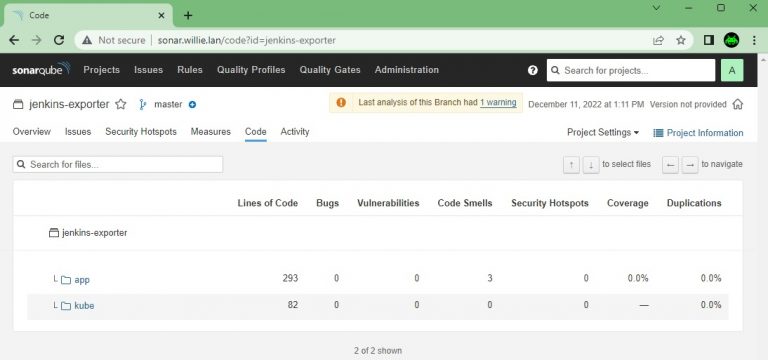Click the user avatar A
Viewport: 768px width, 360px height.
pos(732,70)
